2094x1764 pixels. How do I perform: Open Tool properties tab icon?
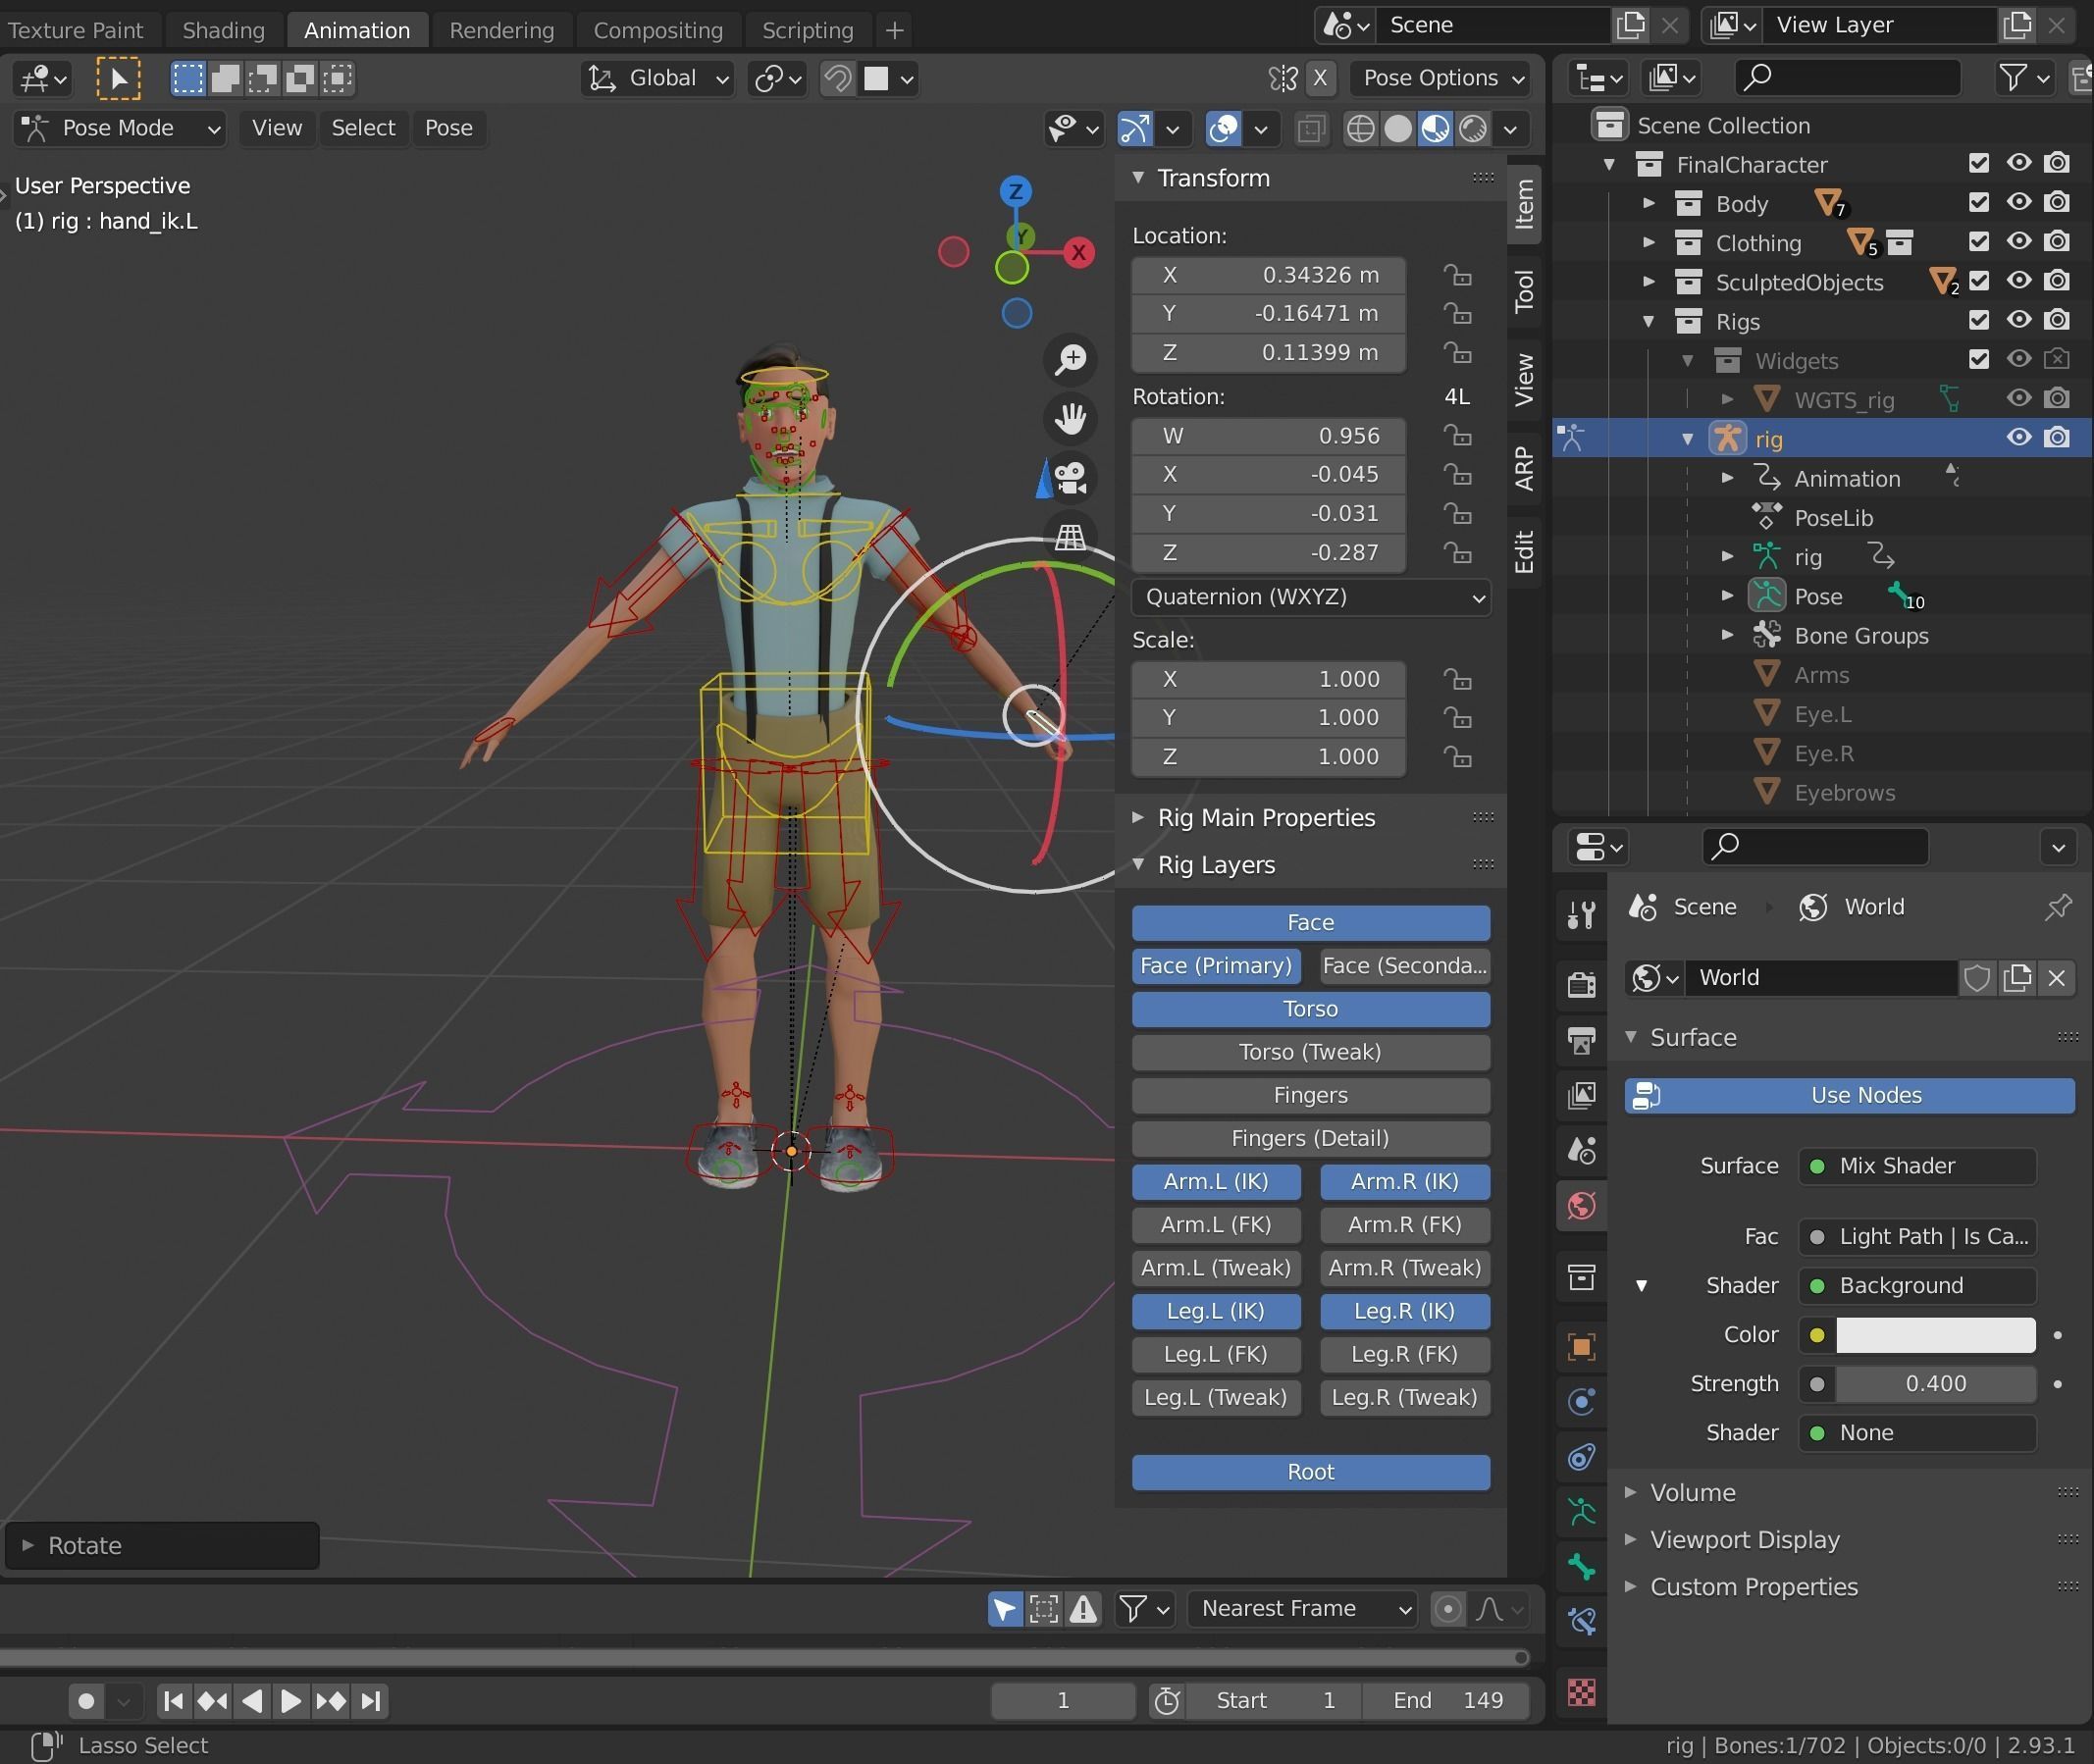pyautogui.click(x=1581, y=914)
